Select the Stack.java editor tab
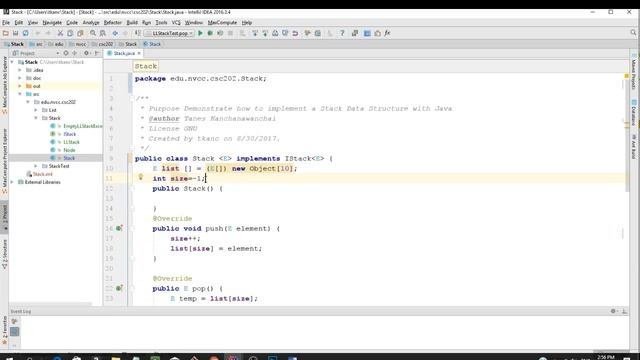The image size is (640, 360). 124,53
